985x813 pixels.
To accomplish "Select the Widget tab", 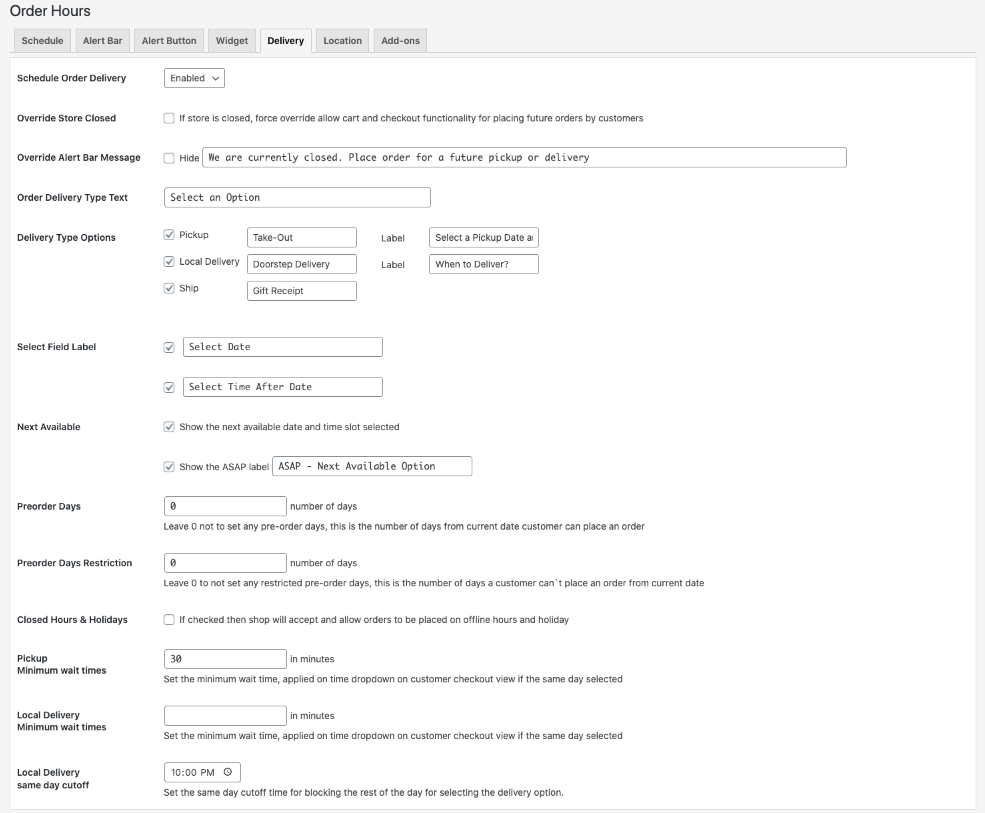I will [x=232, y=41].
